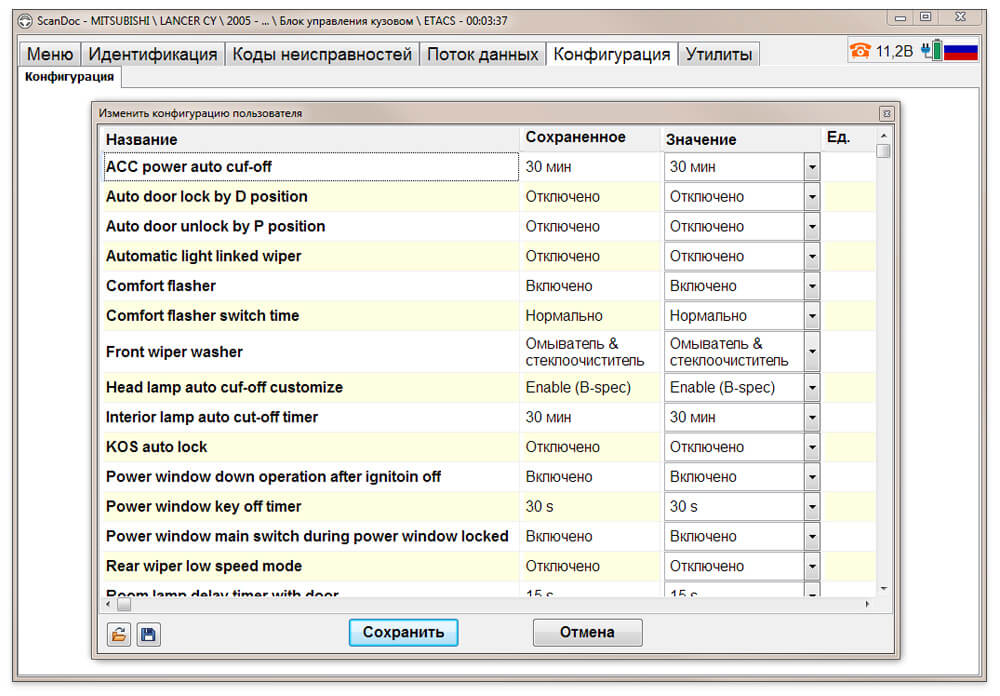The width and height of the screenshot is (1000, 696).
Task: Click the orange phone support icon
Action: [x=860, y=50]
